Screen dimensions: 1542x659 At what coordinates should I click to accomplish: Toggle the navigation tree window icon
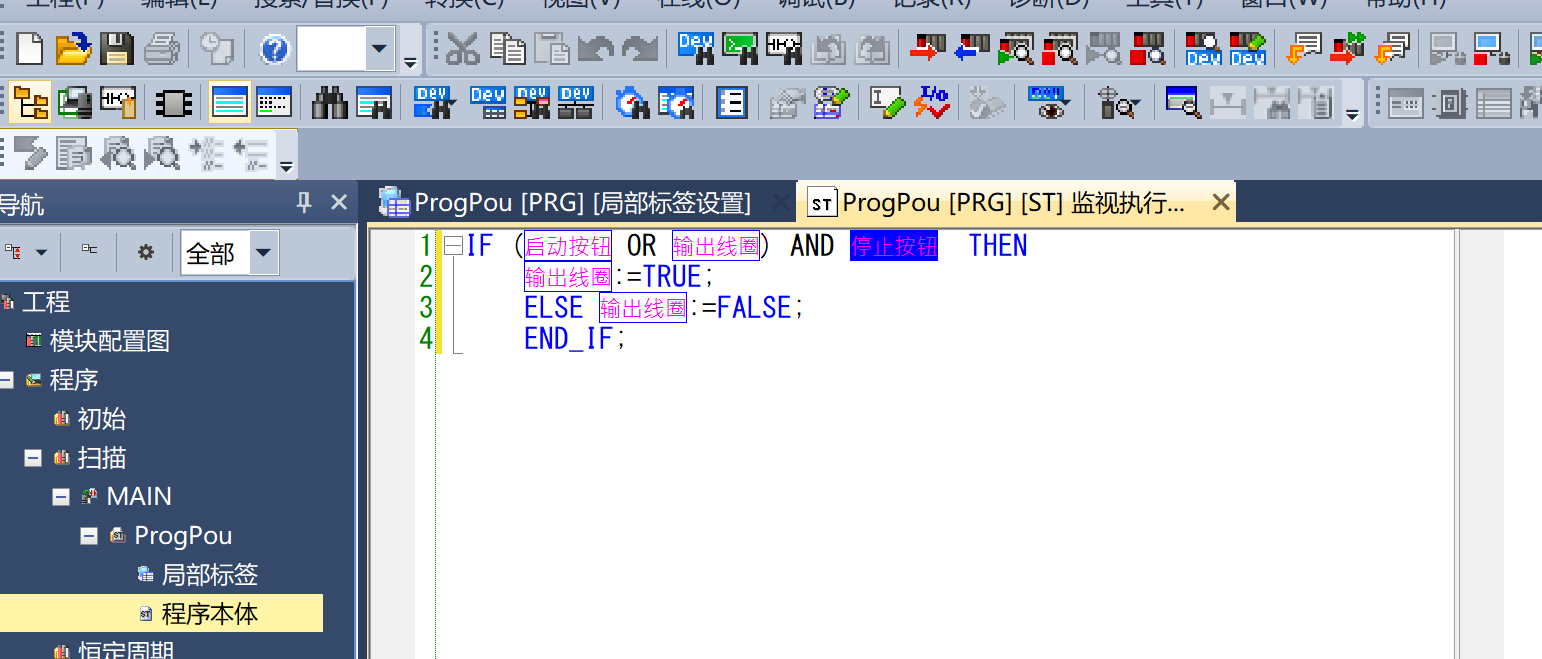30,102
